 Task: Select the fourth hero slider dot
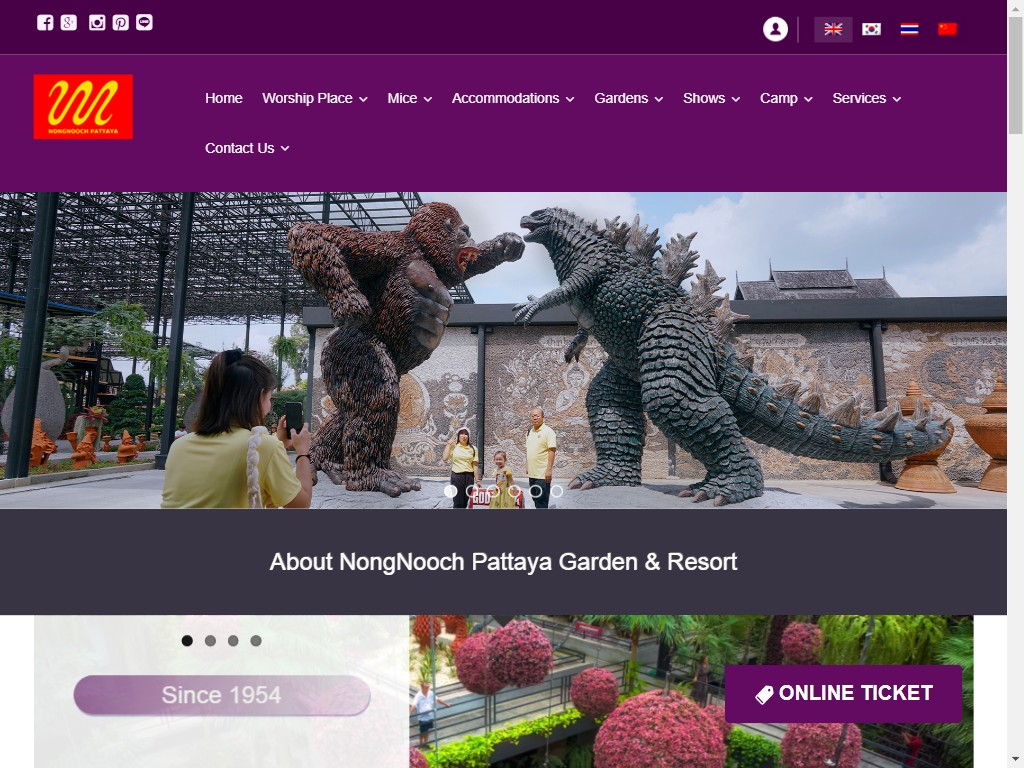tap(514, 491)
